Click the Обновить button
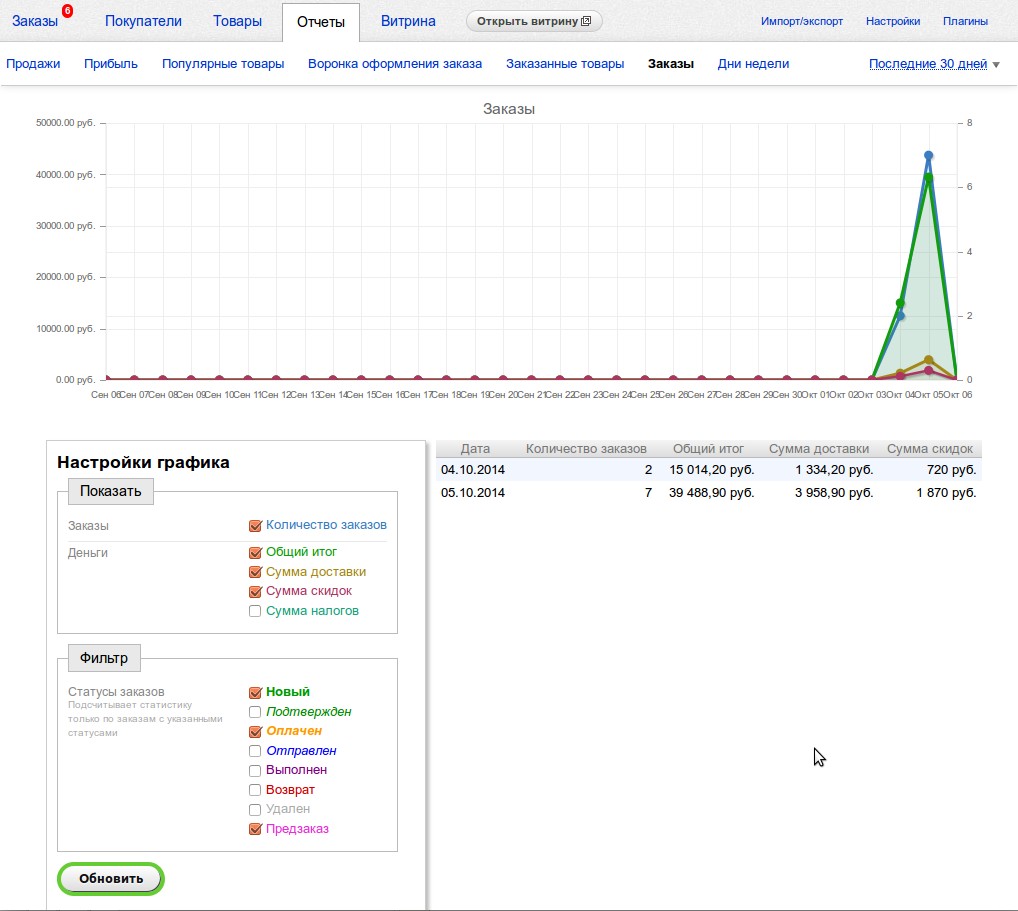 click(x=111, y=879)
